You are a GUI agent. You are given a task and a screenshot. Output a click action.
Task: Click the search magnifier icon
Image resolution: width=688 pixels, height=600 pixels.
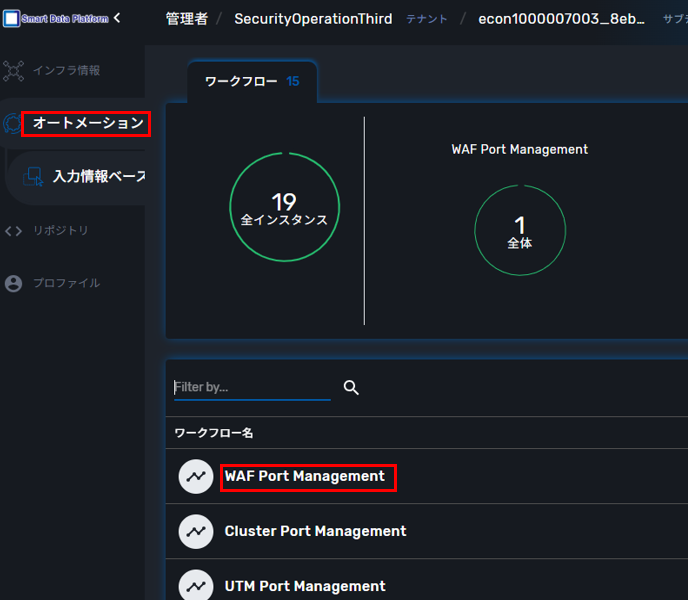(x=351, y=388)
